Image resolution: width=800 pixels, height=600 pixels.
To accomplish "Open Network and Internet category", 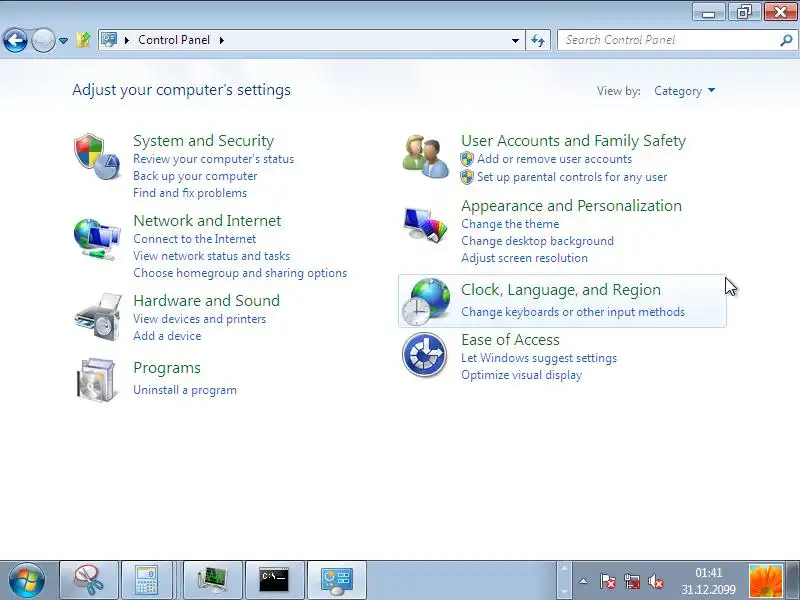I will [207, 220].
